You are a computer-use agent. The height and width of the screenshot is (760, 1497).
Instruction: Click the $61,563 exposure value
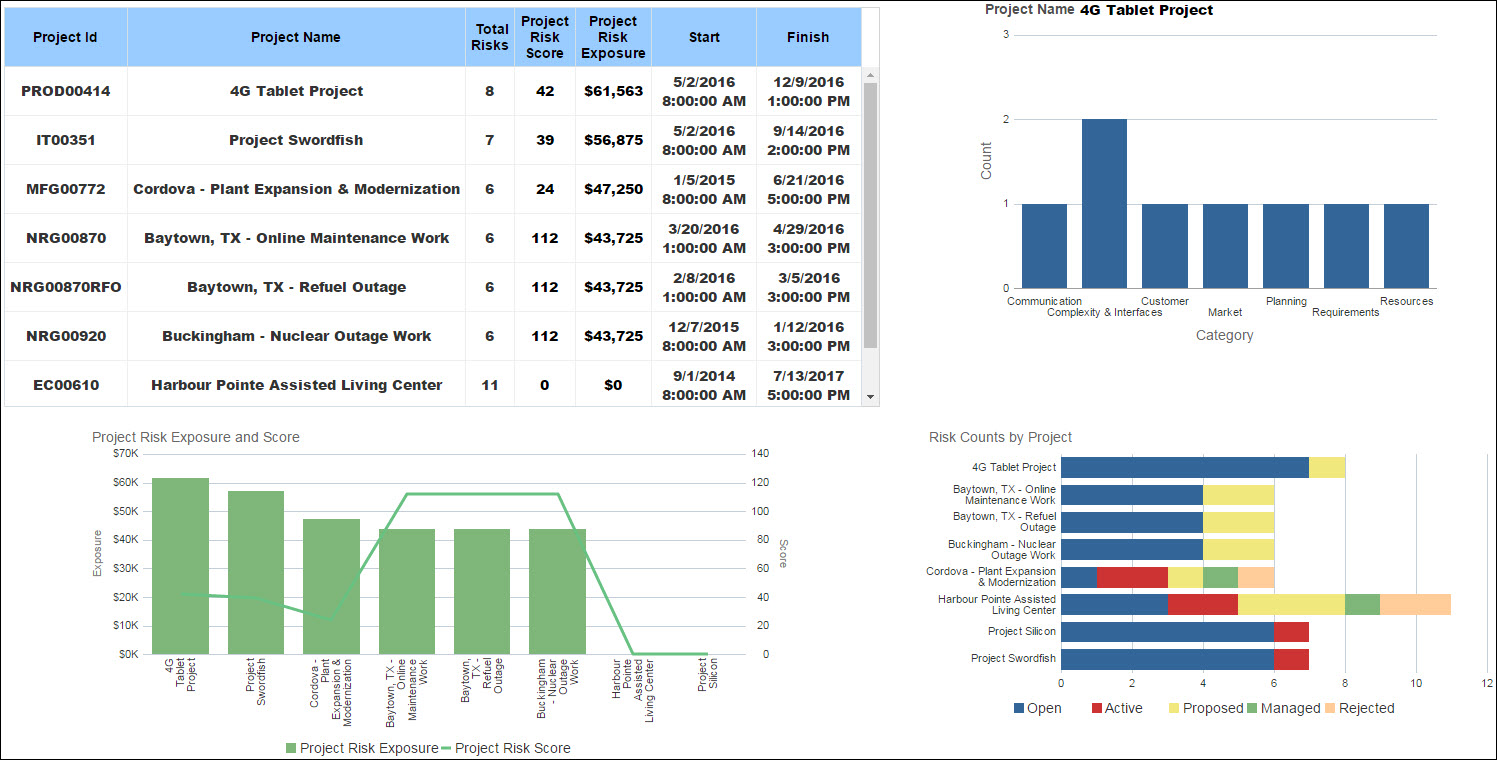pos(613,91)
